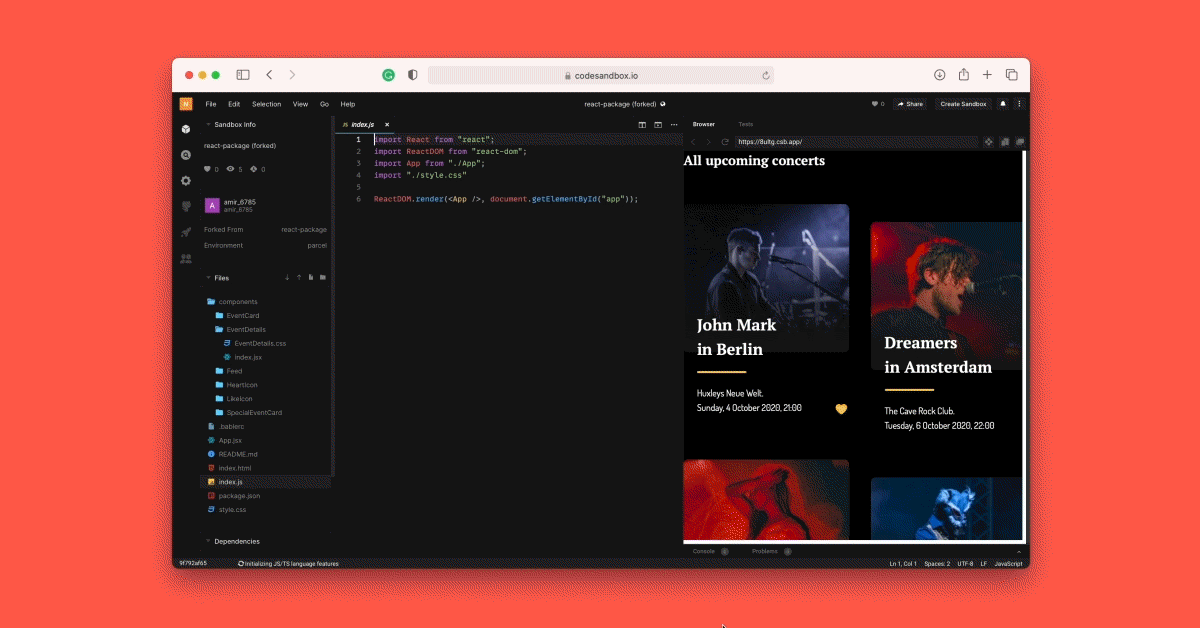
Task: Toggle the yellow heart on John Mark card
Action: [841, 408]
